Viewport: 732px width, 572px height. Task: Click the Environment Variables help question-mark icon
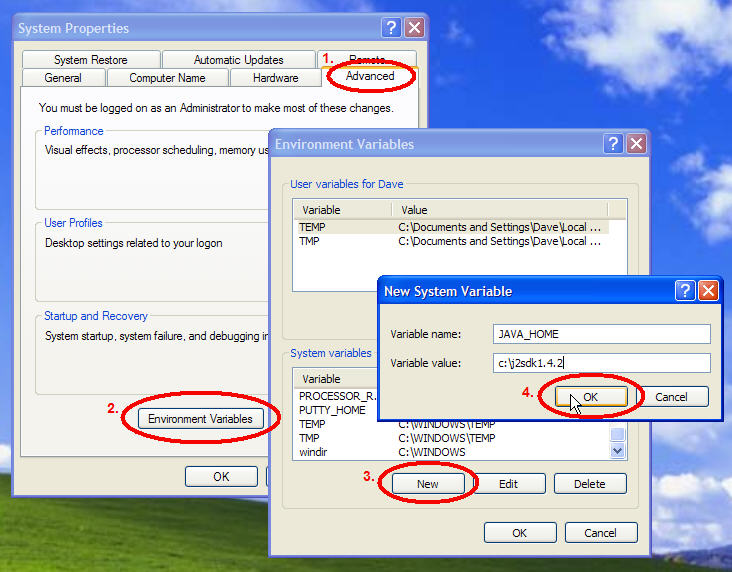[613, 143]
